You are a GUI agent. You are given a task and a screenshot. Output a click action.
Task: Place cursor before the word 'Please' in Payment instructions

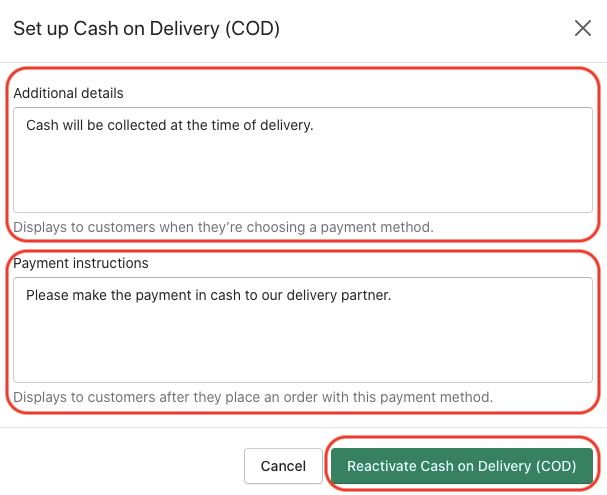[26, 295]
